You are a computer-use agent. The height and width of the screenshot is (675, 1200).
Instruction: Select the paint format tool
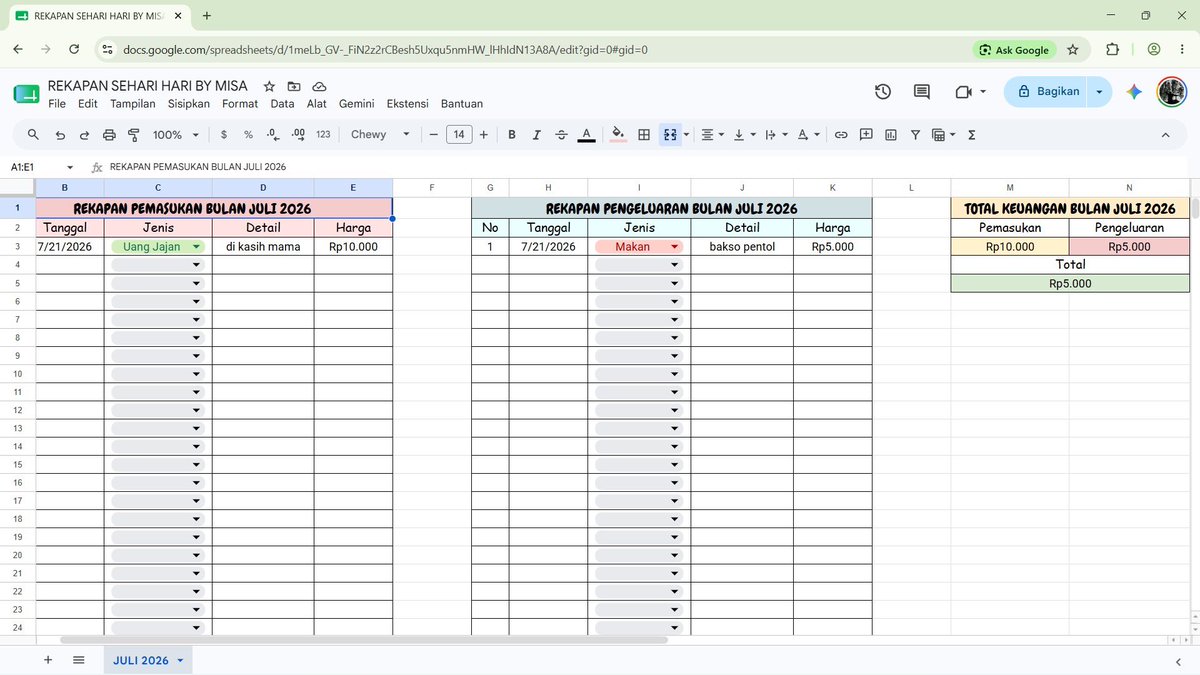click(x=133, y=134)
